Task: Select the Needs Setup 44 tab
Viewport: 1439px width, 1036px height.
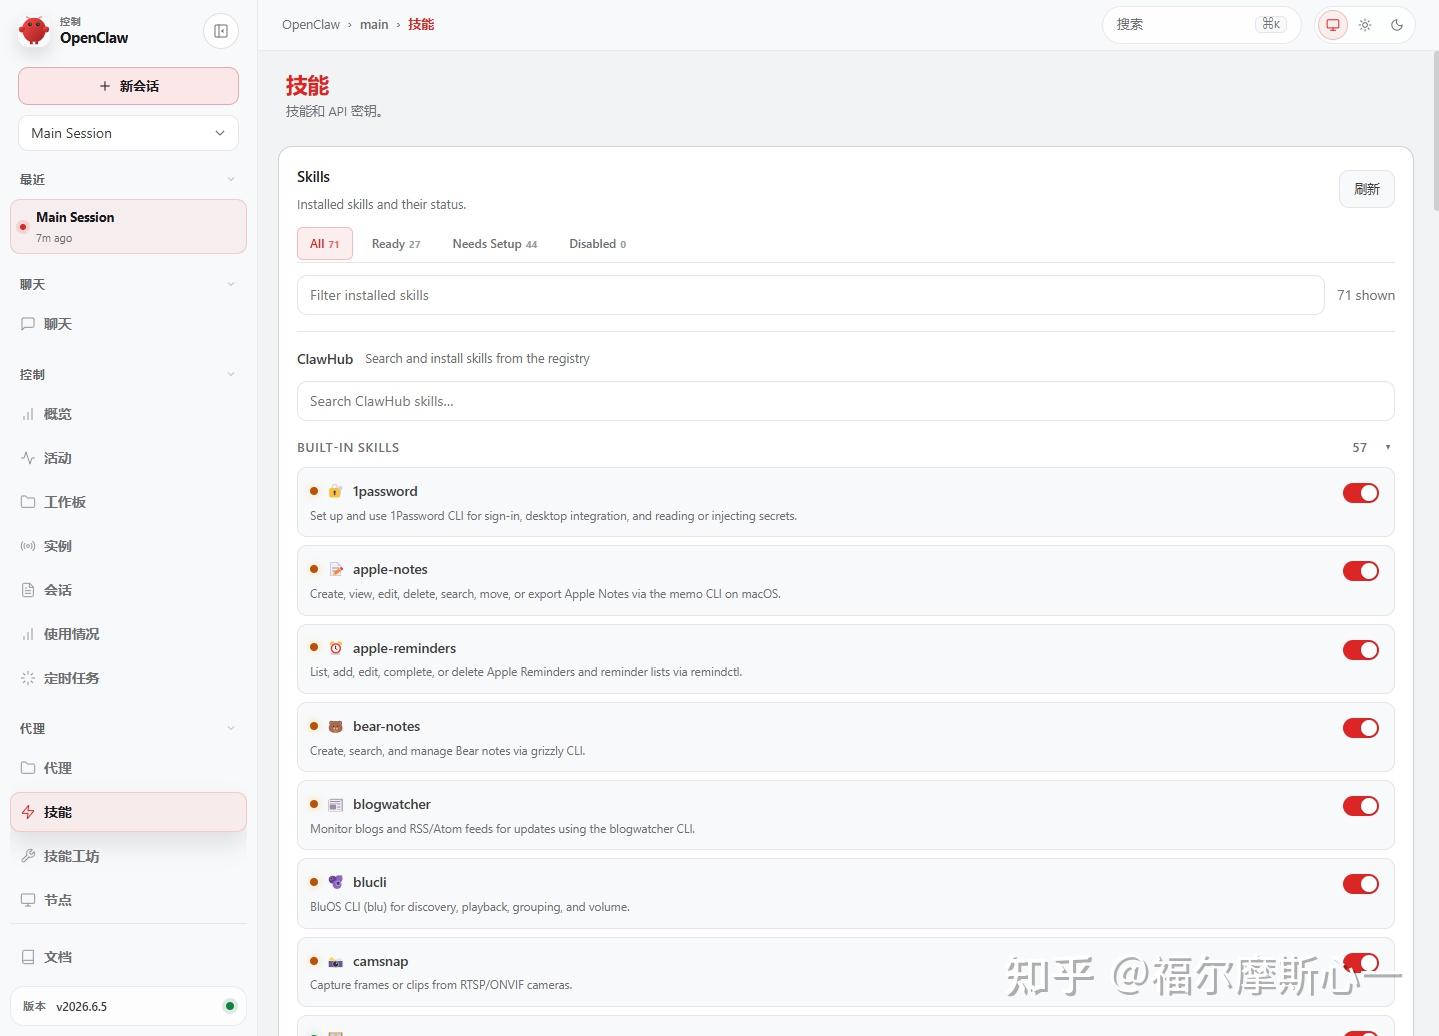Action: pos(495,244)
